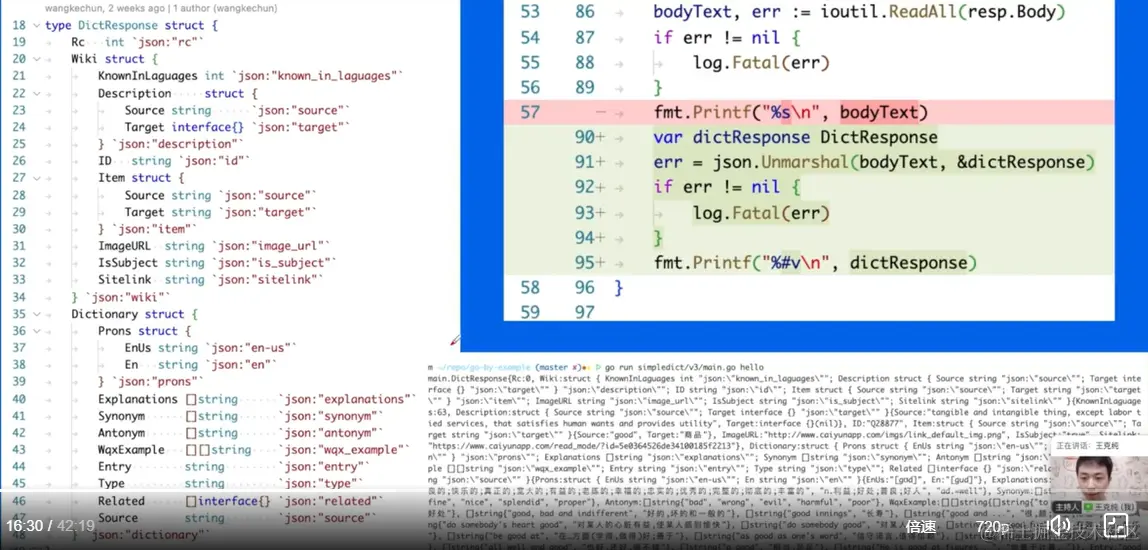The image size is (1148, 550).
Task: Click the EnUs field on line 37
Action: 138,348
